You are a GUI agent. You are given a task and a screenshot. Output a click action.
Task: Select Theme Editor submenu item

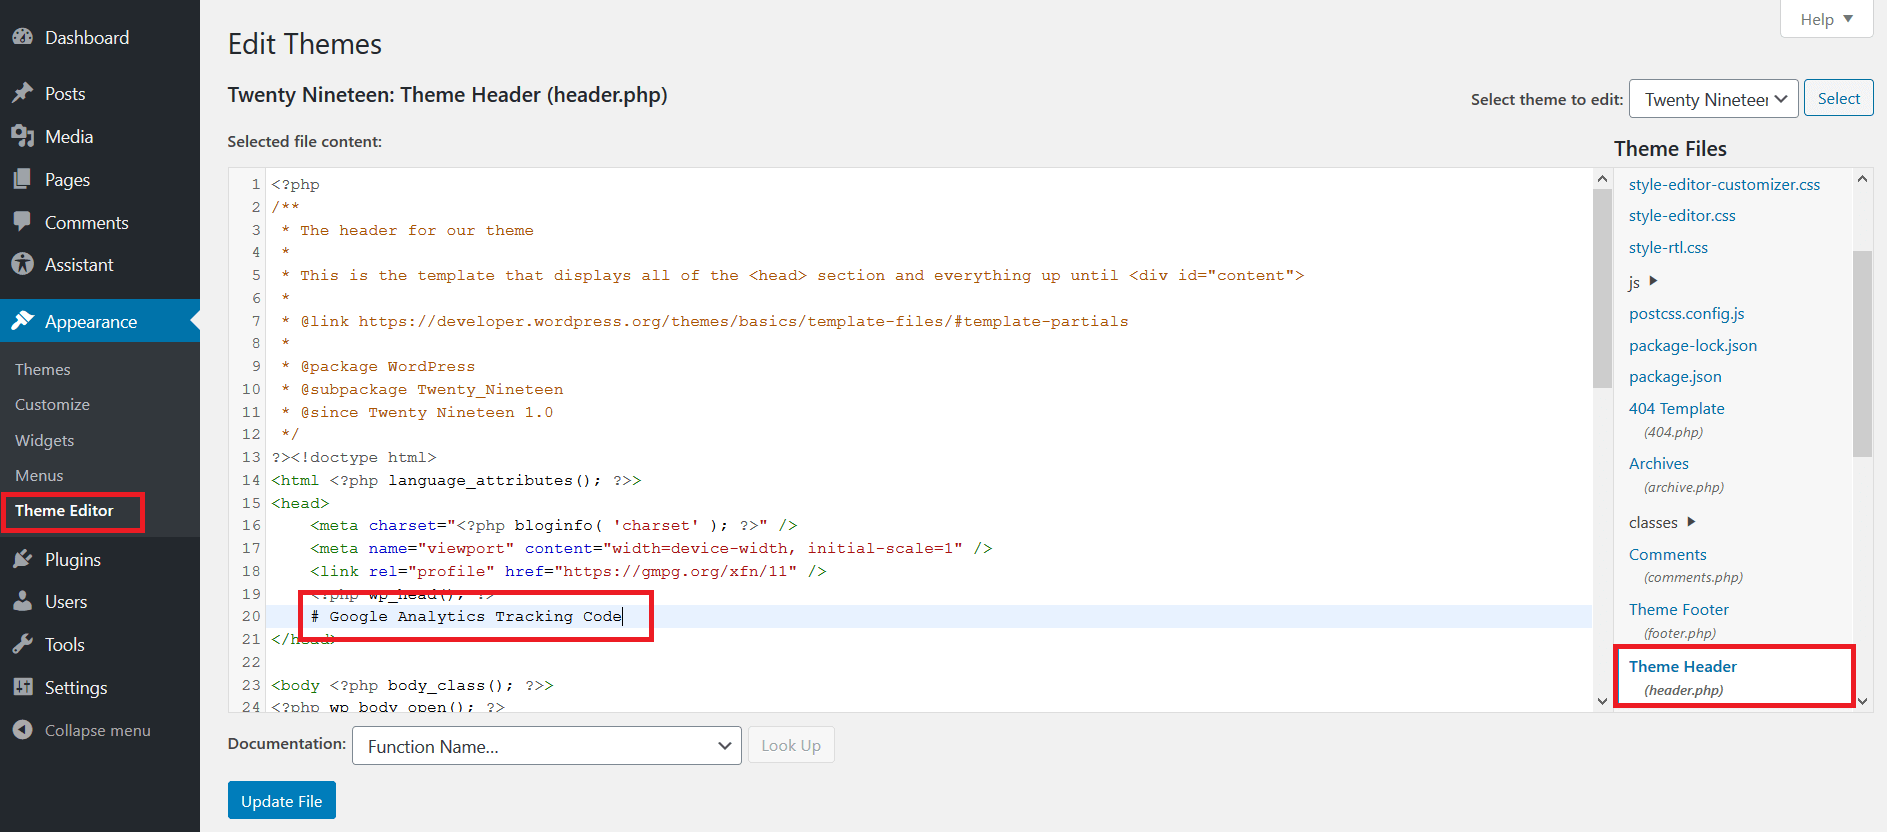coord(64,510)
